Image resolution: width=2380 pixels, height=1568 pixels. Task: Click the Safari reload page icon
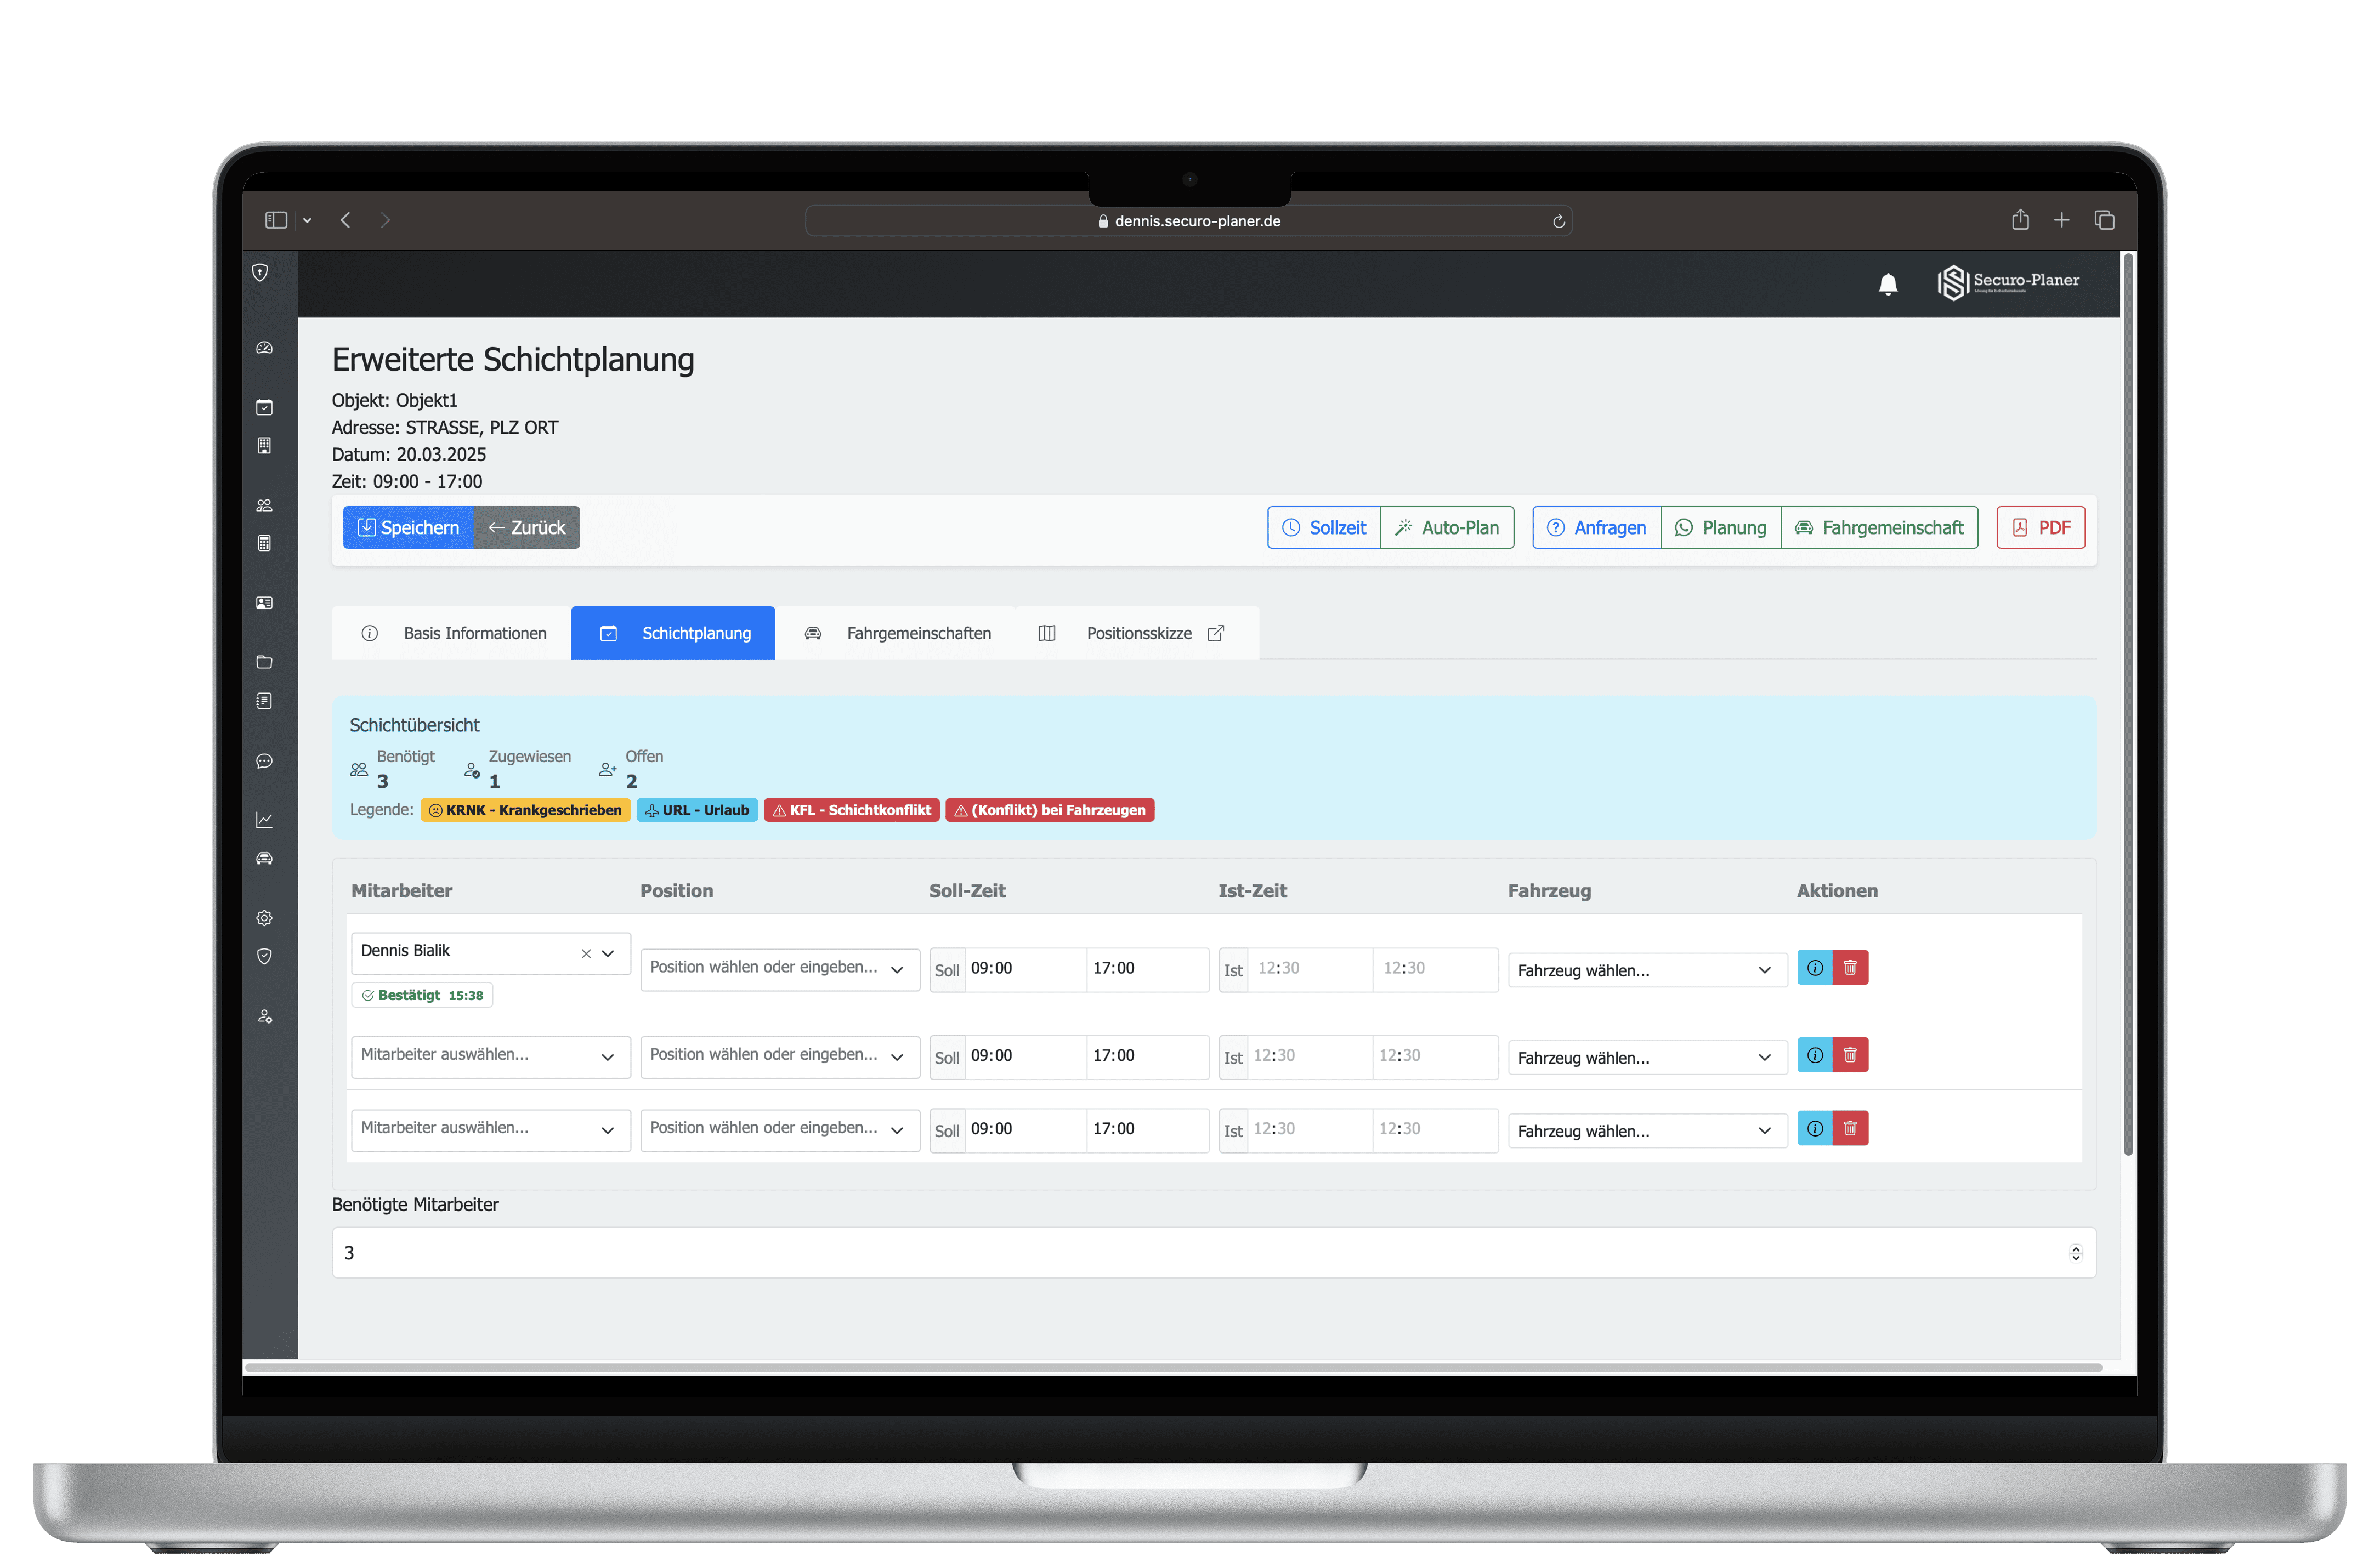(1558, 221)
